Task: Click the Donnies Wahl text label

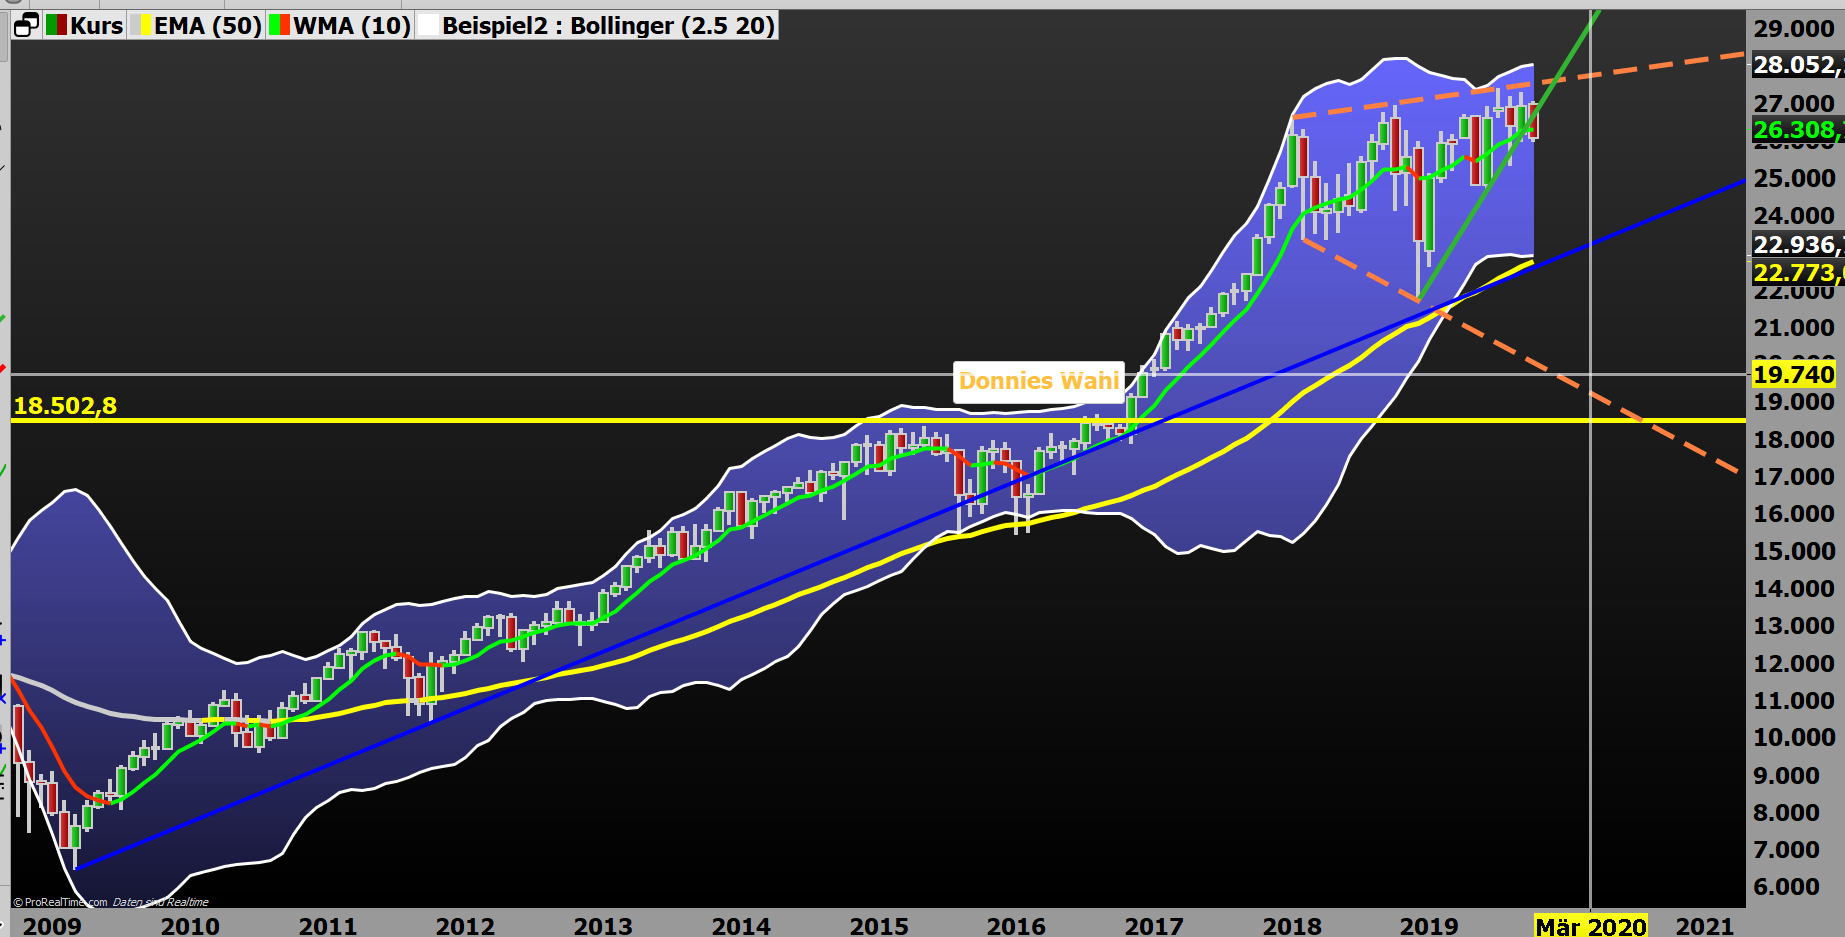Action: click(x=1039, y=381)
